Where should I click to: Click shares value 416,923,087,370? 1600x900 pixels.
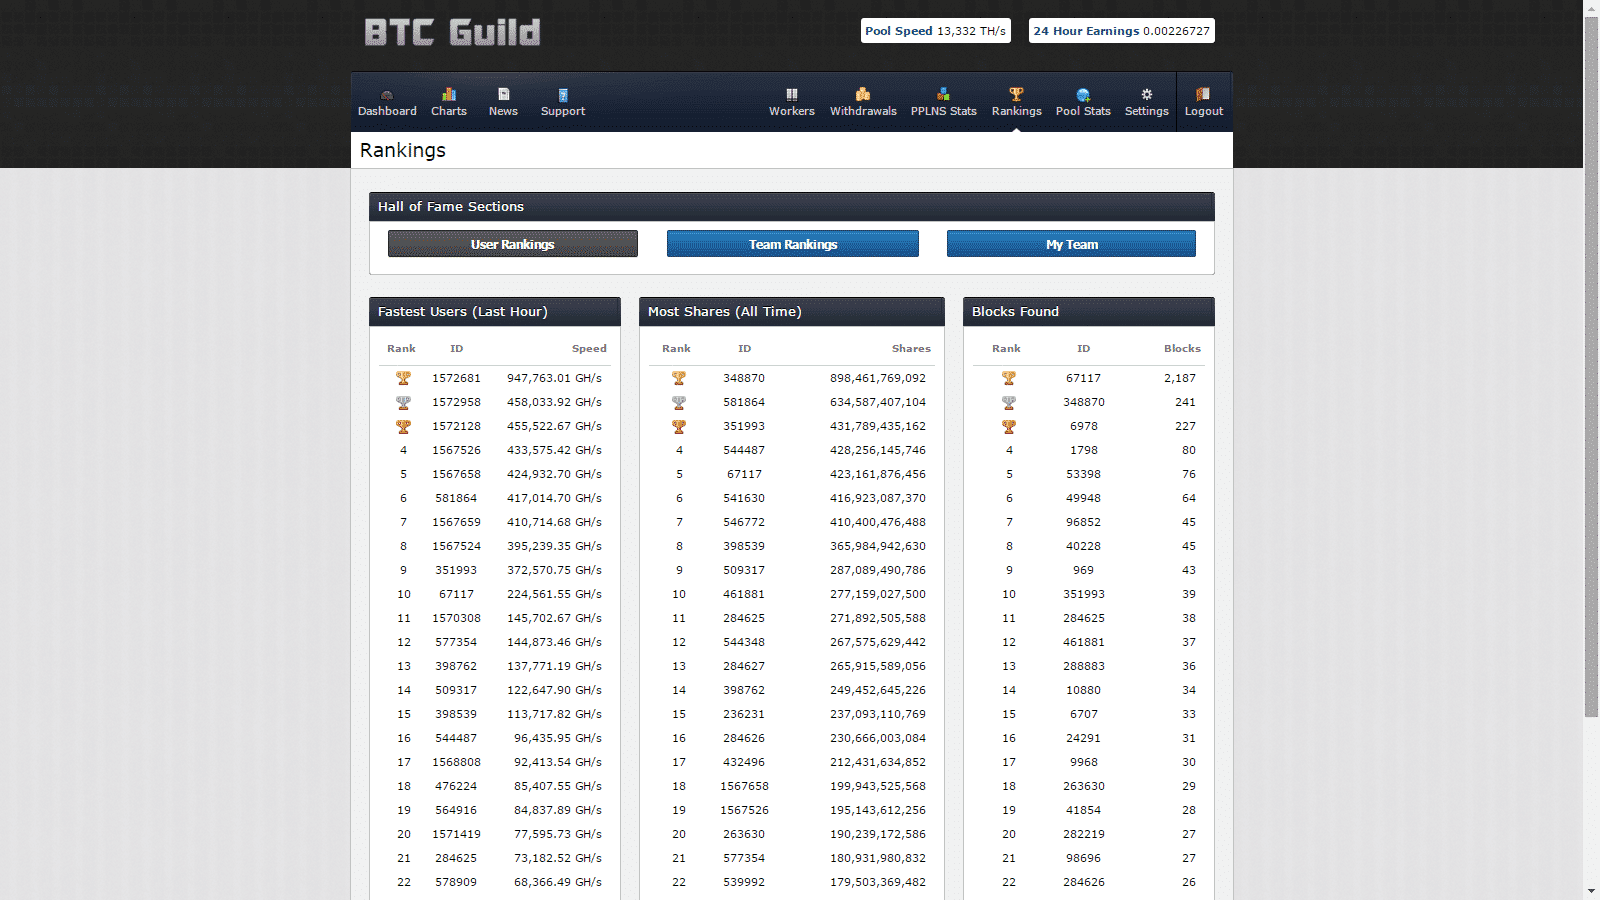[878, 498]
